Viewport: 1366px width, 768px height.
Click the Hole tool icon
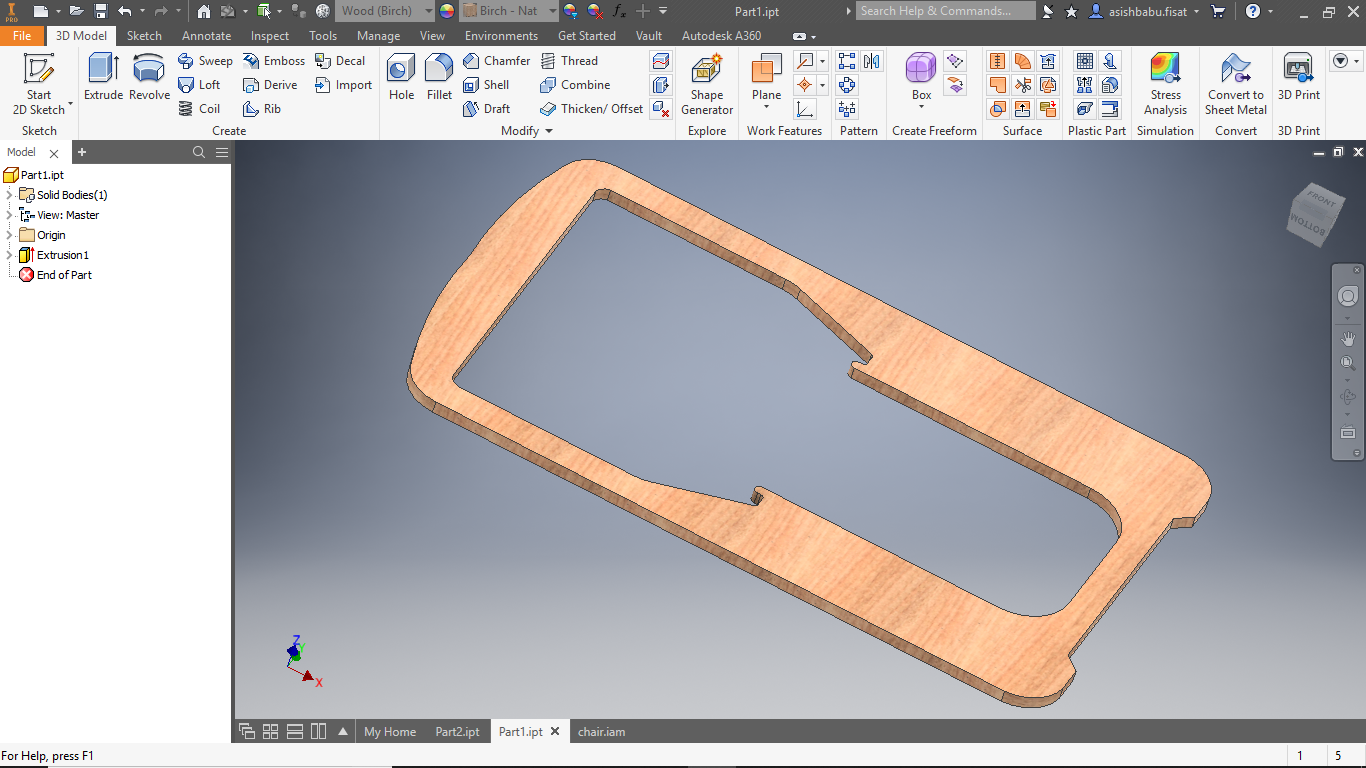click(401, 78)
